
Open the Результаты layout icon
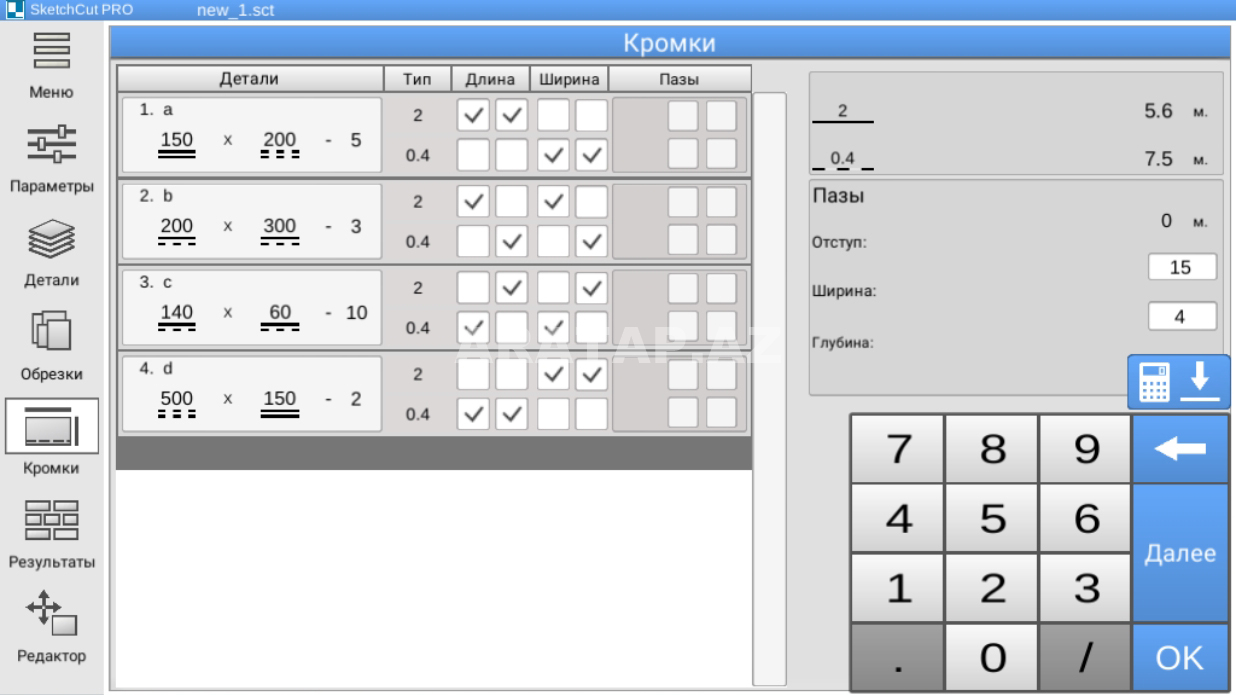click(51, 520)
